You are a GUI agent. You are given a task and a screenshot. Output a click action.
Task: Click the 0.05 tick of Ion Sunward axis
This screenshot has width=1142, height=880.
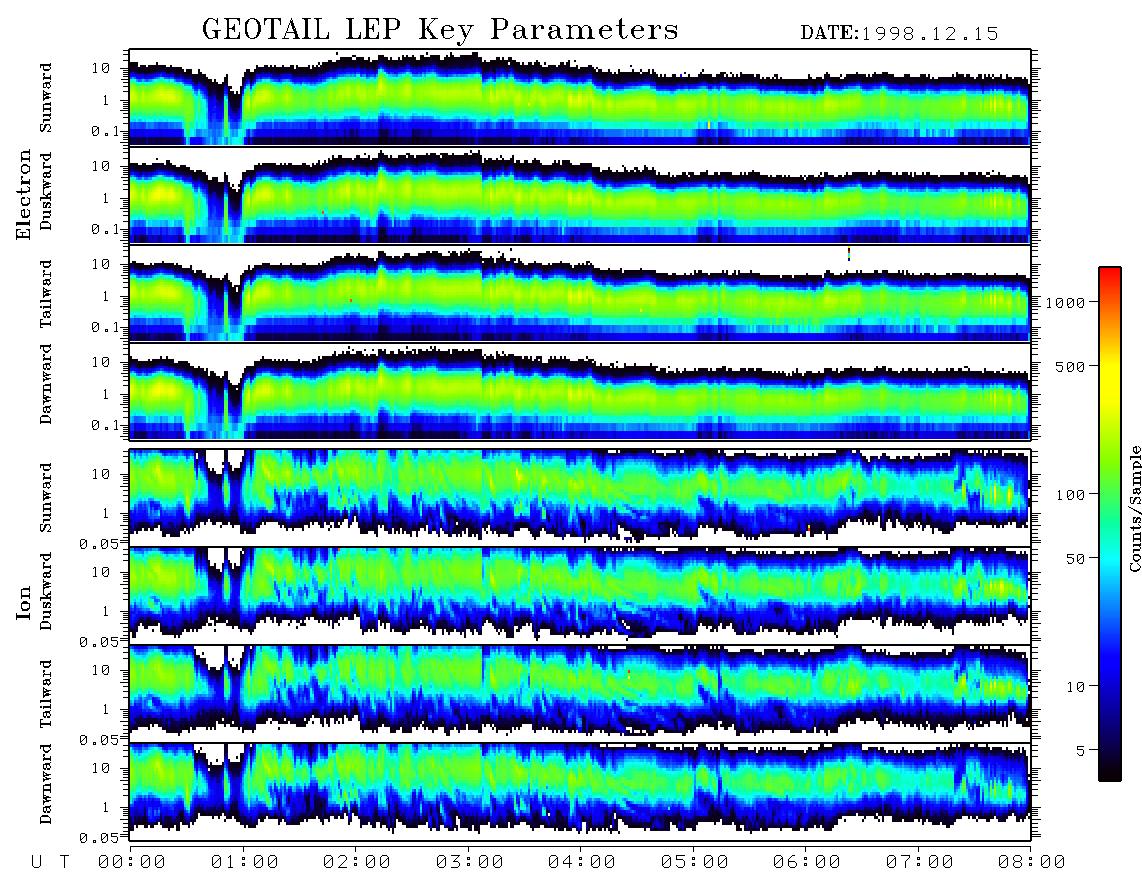tap(98, 543)
